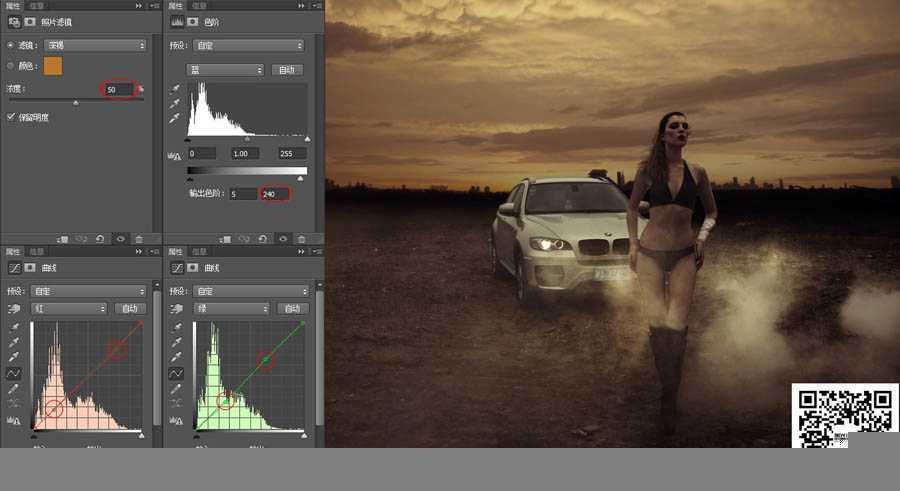Open the Levels panel layer mask icon
This screenshot has height=491, width=900.
click(x=193, y=22)
